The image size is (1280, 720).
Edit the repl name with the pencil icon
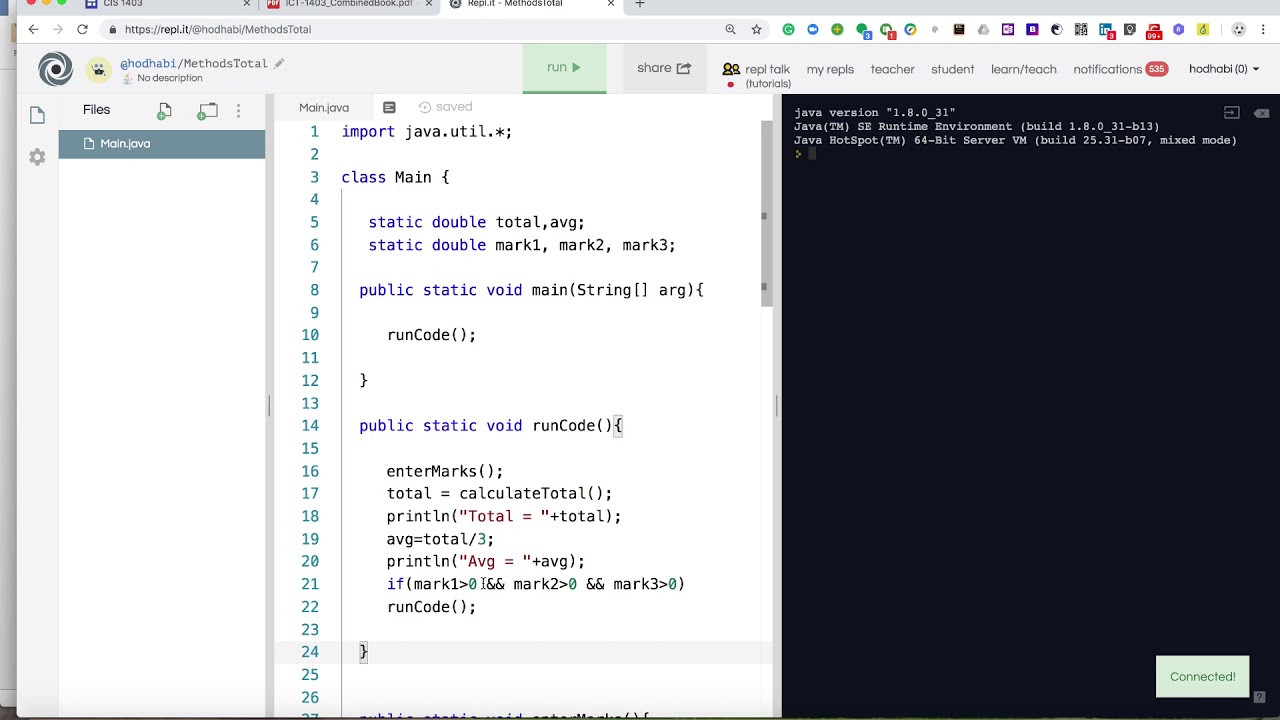click(279, 63)
